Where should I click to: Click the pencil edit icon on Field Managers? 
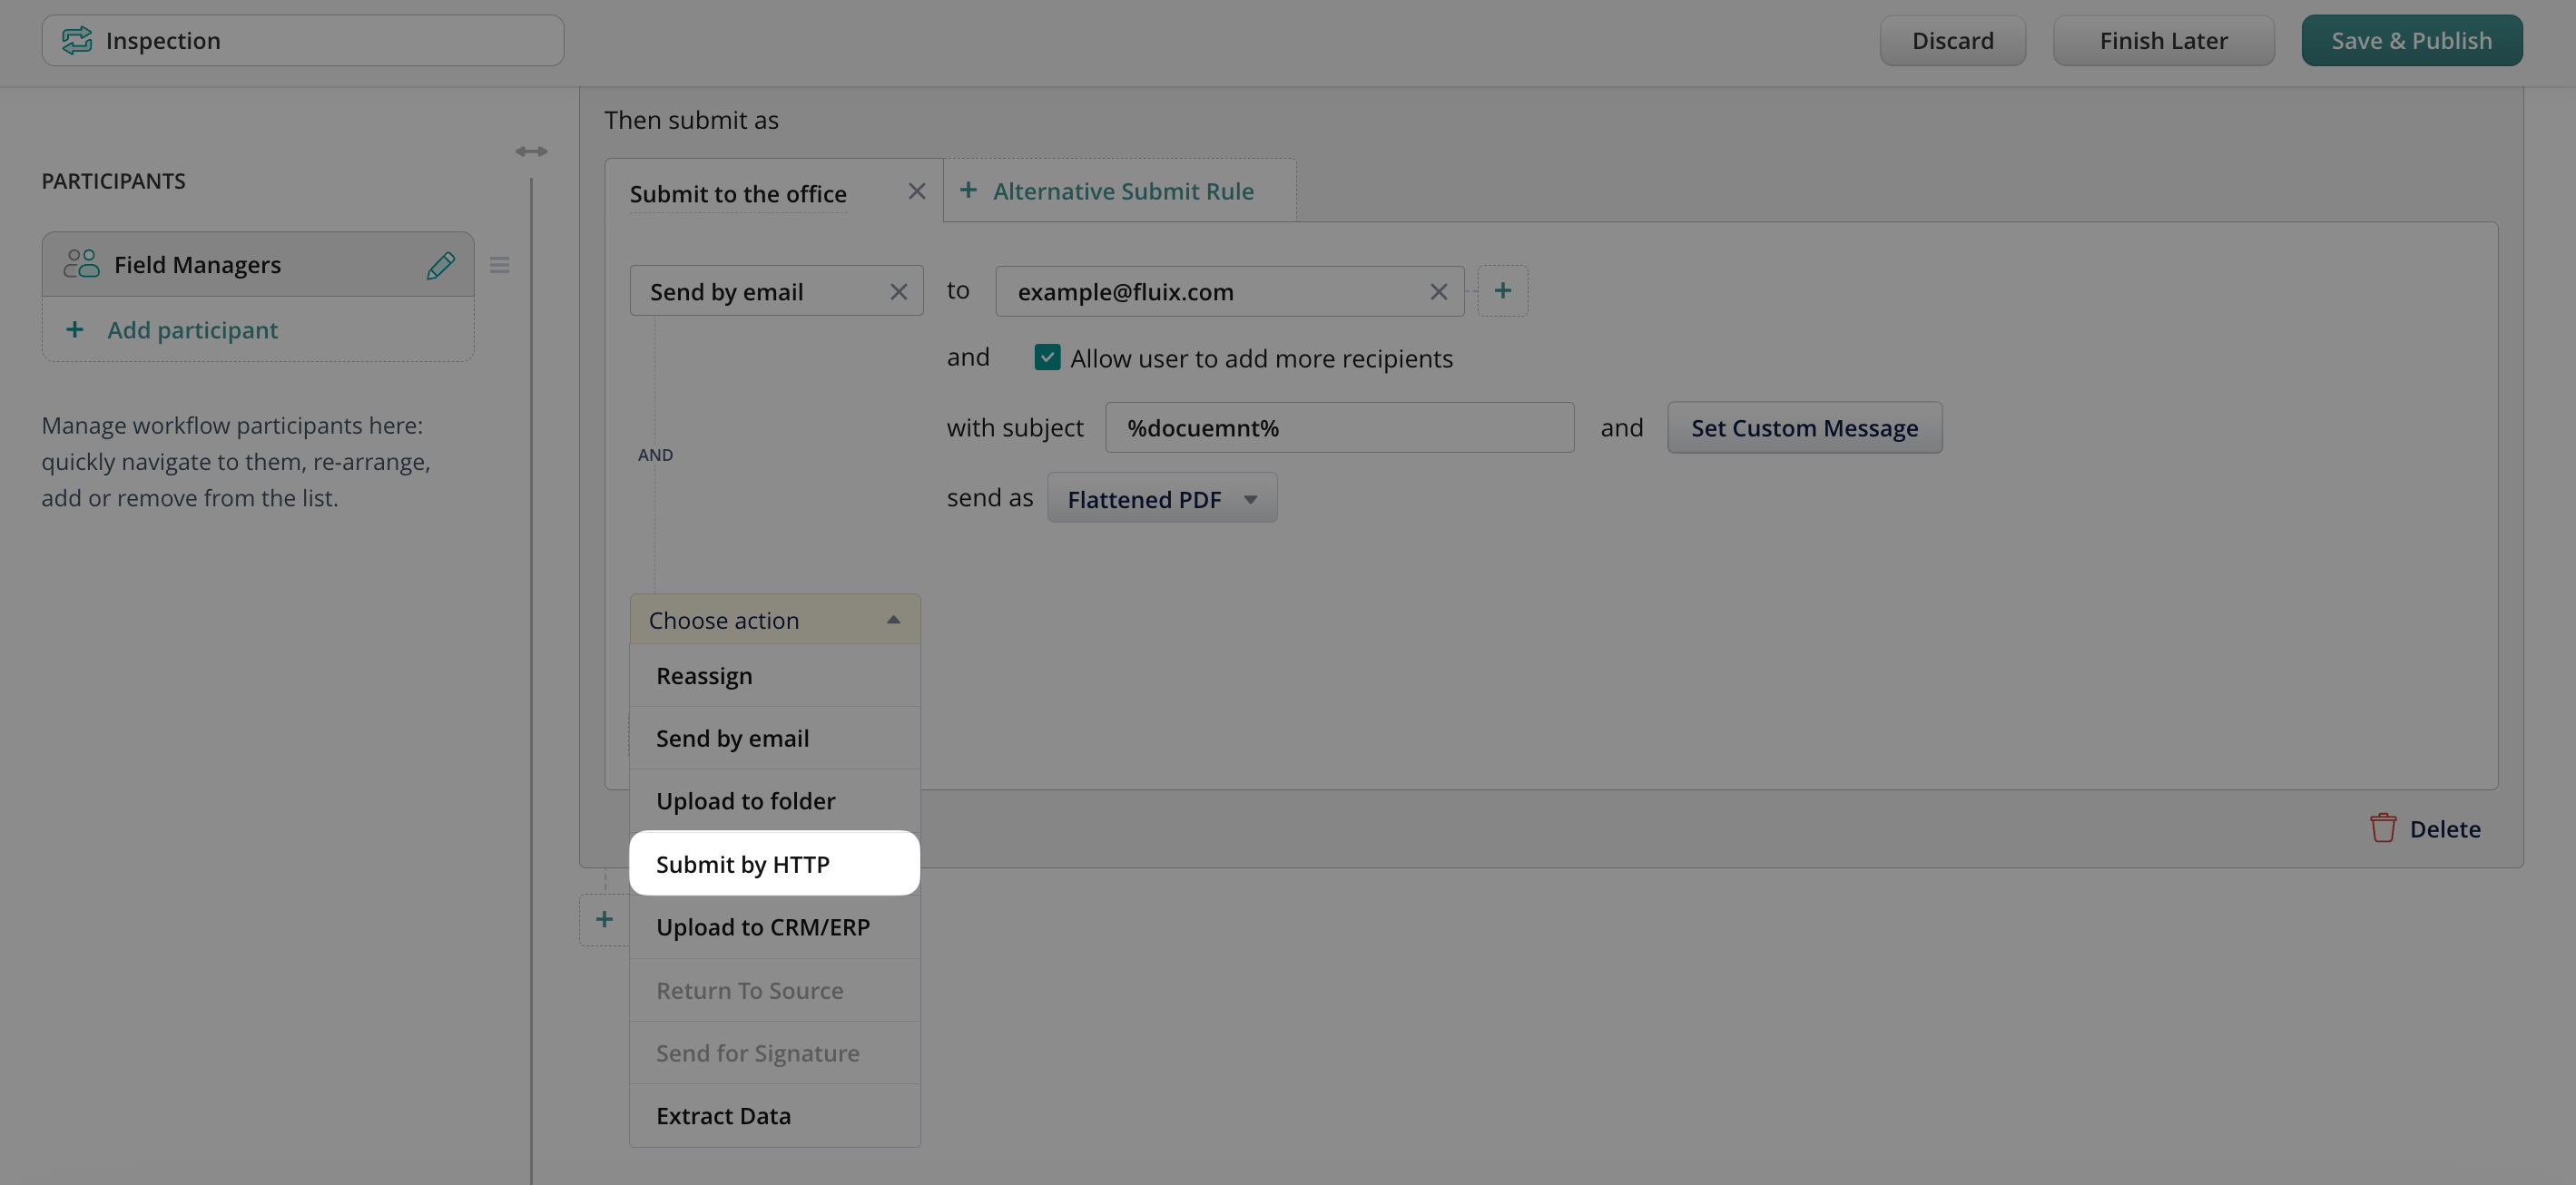440,265
